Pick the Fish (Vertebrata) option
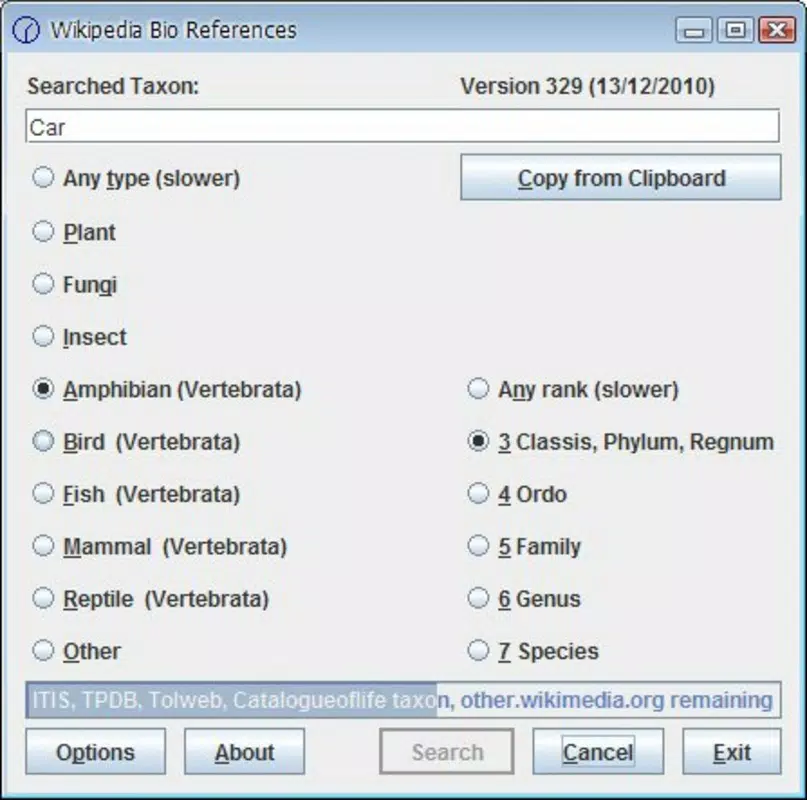807x800 pixels. [136, 494]
